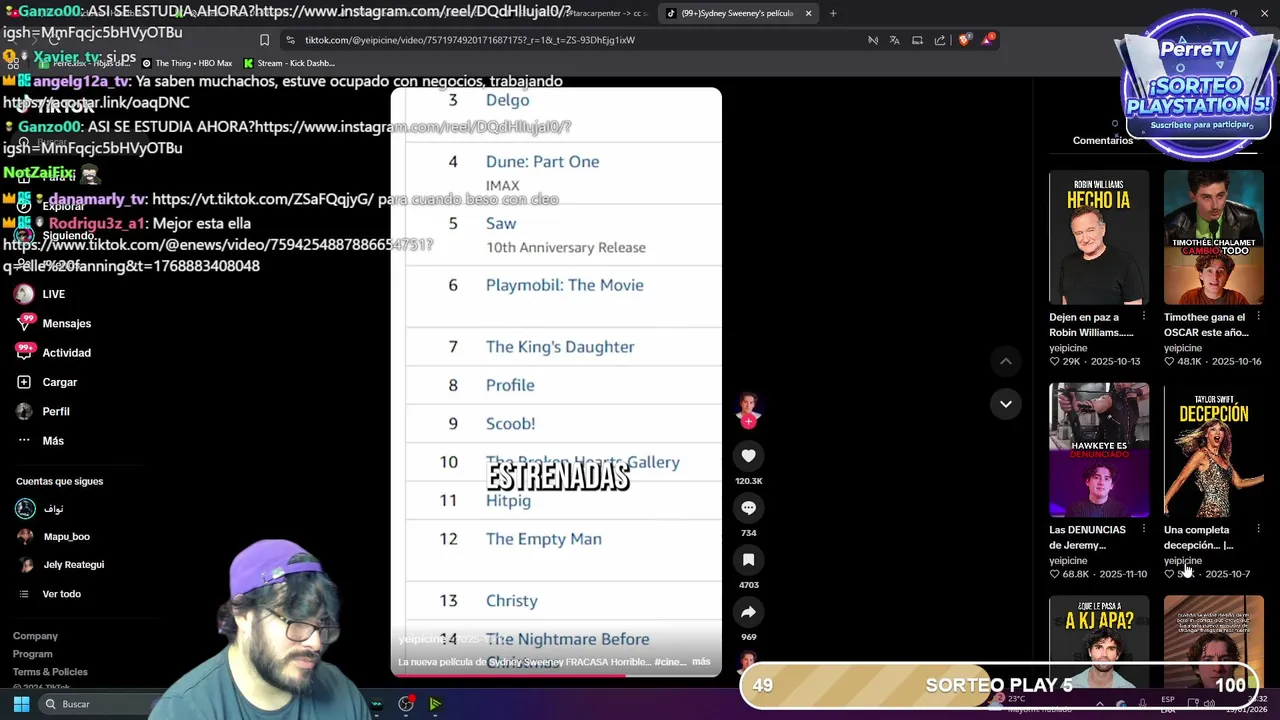
Task: Open a new browser tab
Action: click(833, 13)
